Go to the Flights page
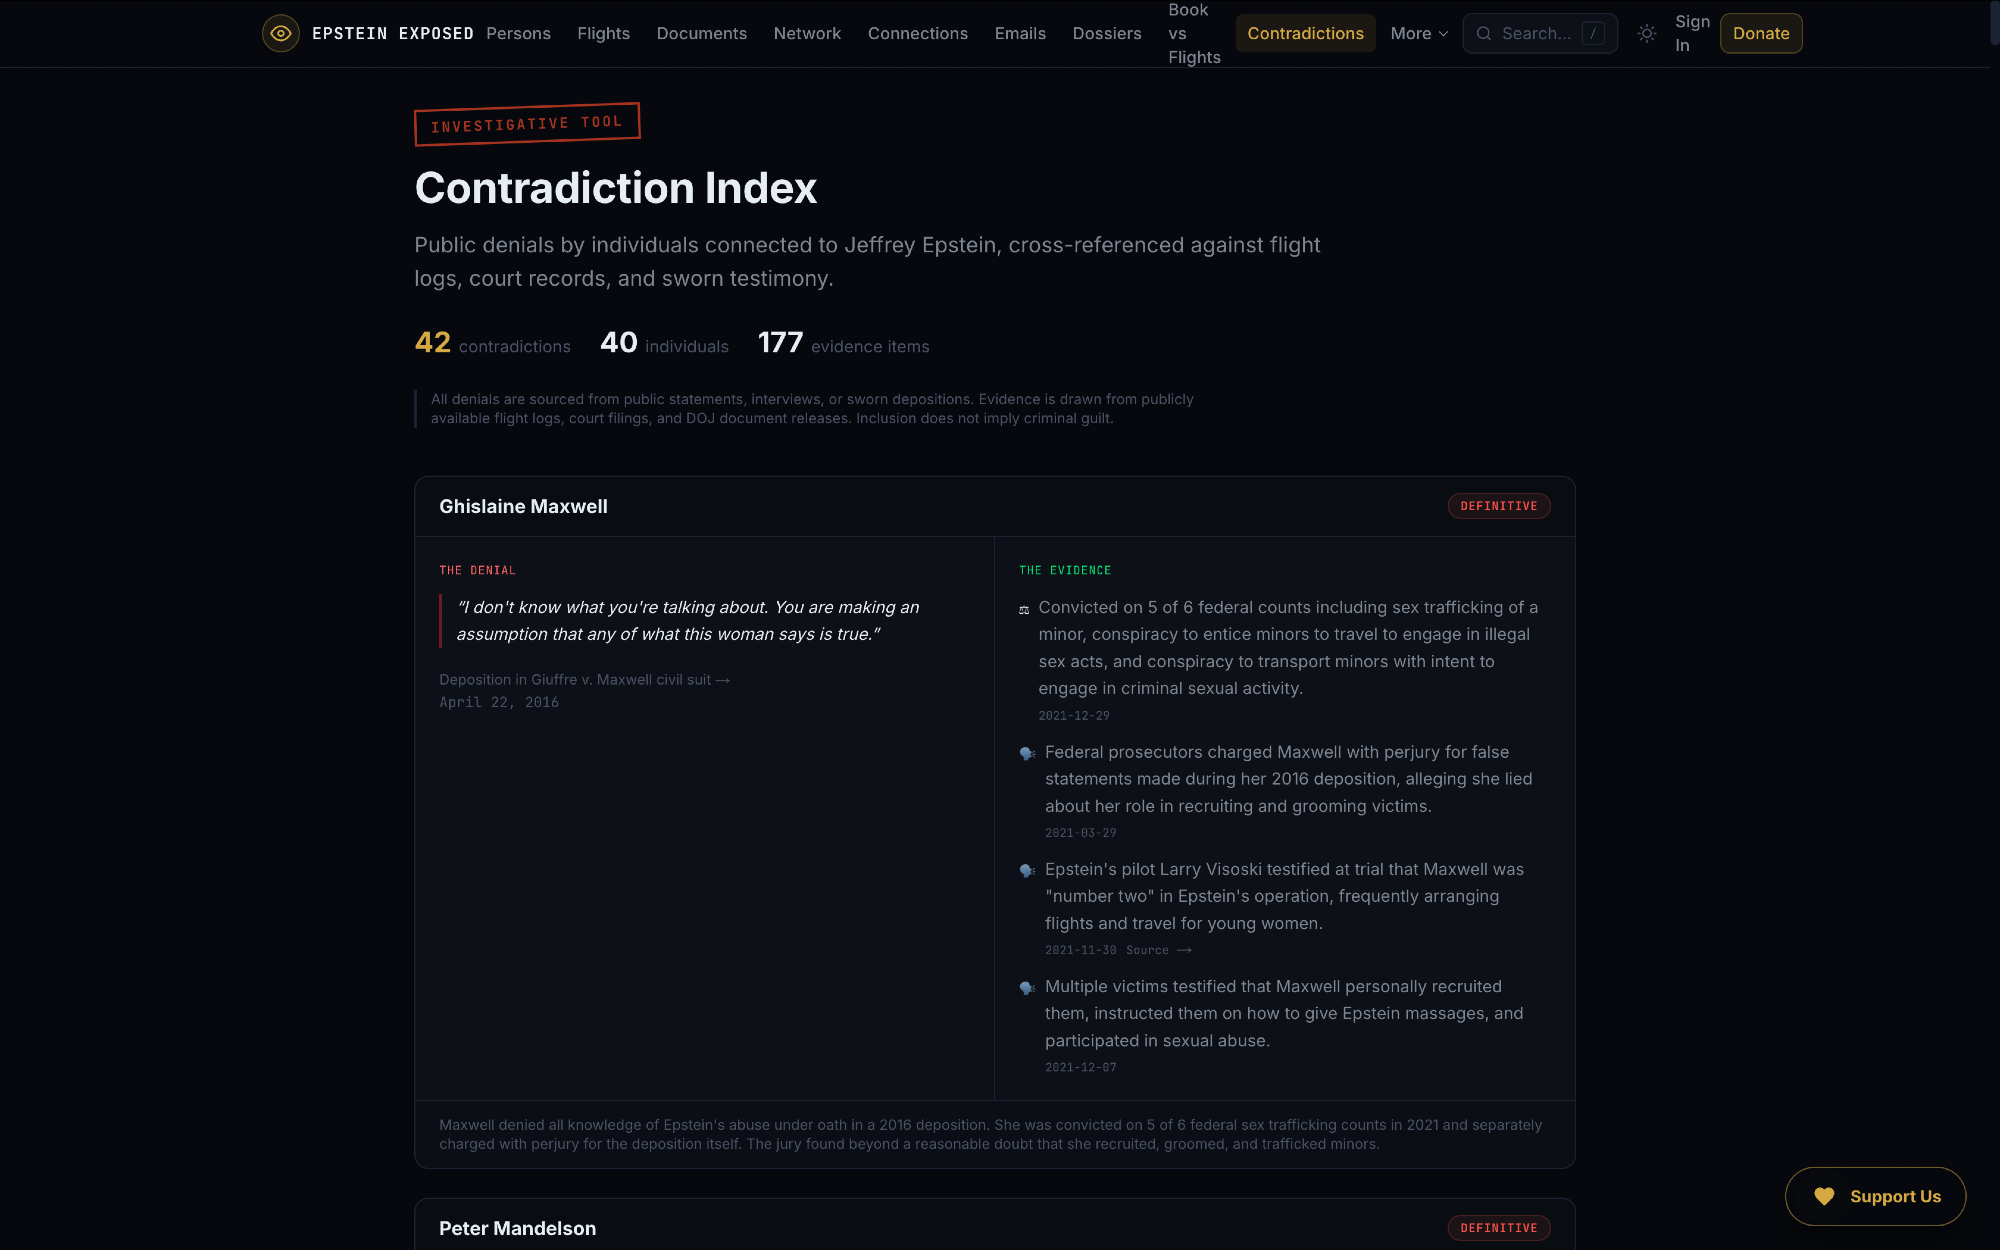2000x1250 pixels. coord(603,34)
